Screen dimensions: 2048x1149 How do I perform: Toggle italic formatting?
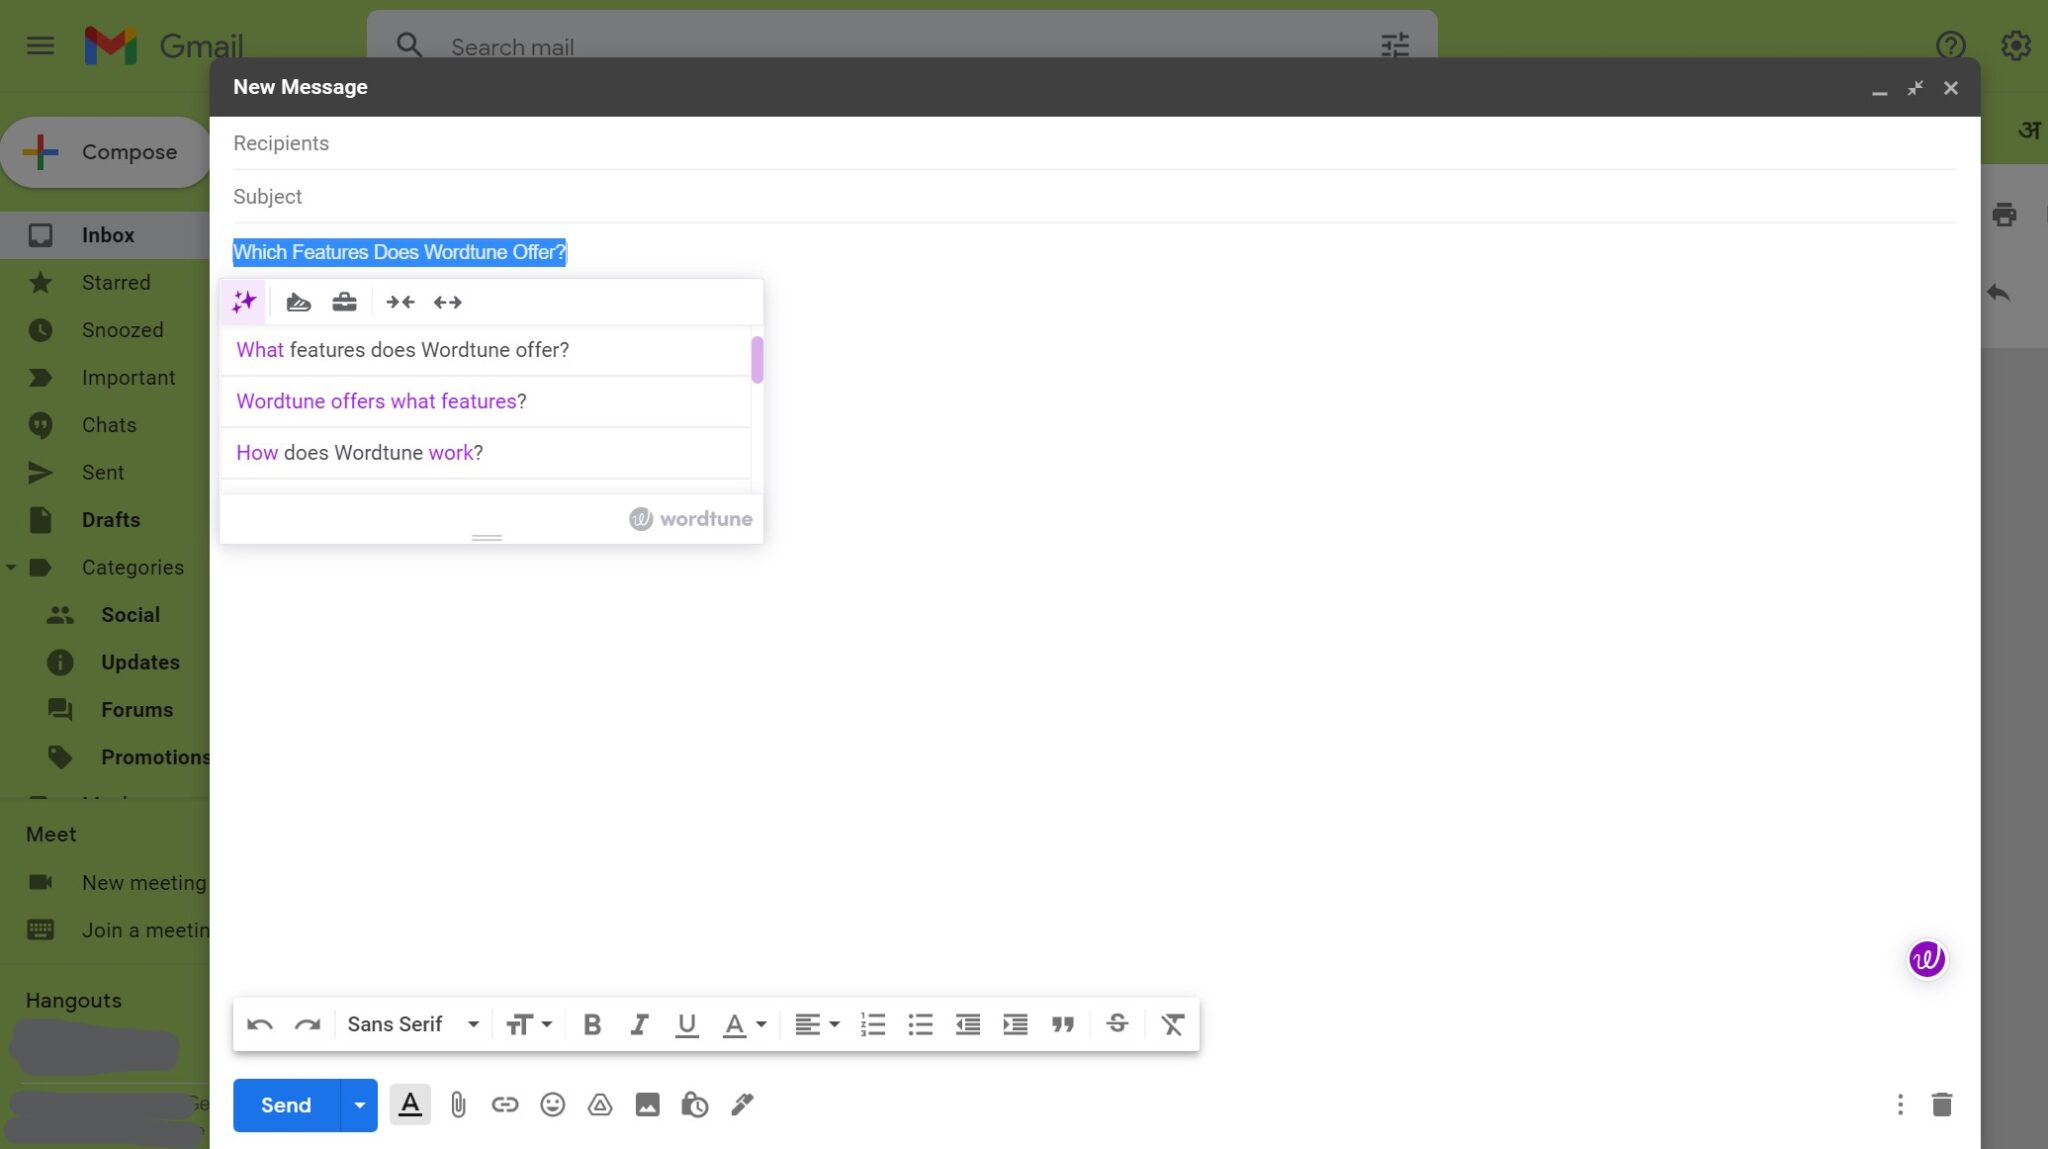pos(639,1023)
